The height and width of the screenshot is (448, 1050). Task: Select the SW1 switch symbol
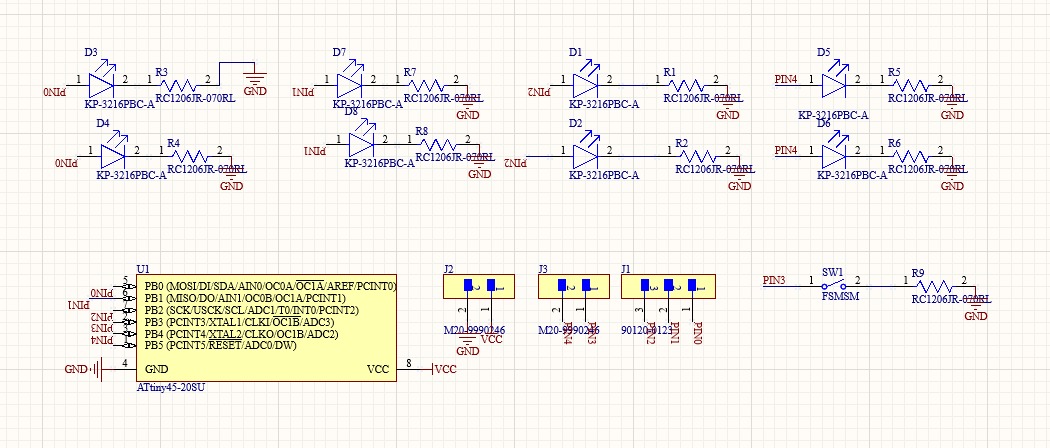[834, 285]
